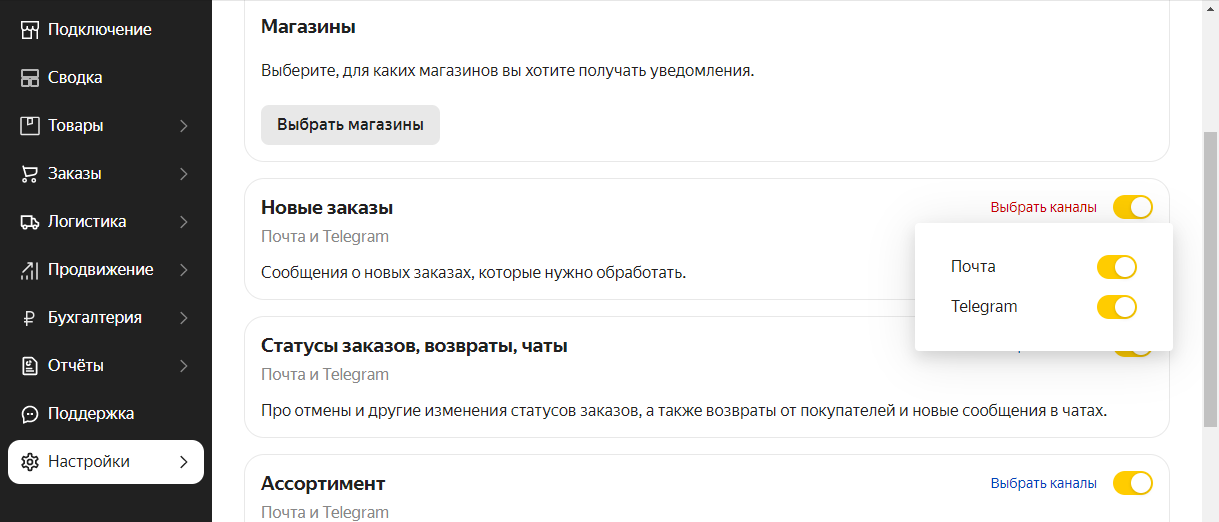This screenshot has height=522, width=1219.
Task: Click the Заказы shopping cart icon
Action: (x=30, y=174)
